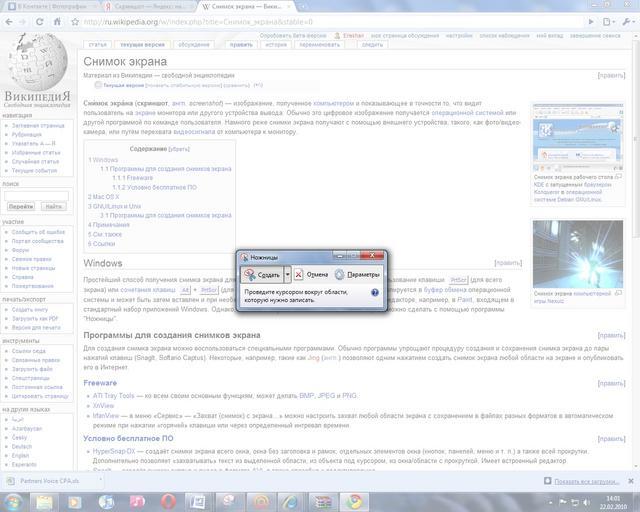
Task: Open the обсуждение tab
Action: click(x=194, y=45)
